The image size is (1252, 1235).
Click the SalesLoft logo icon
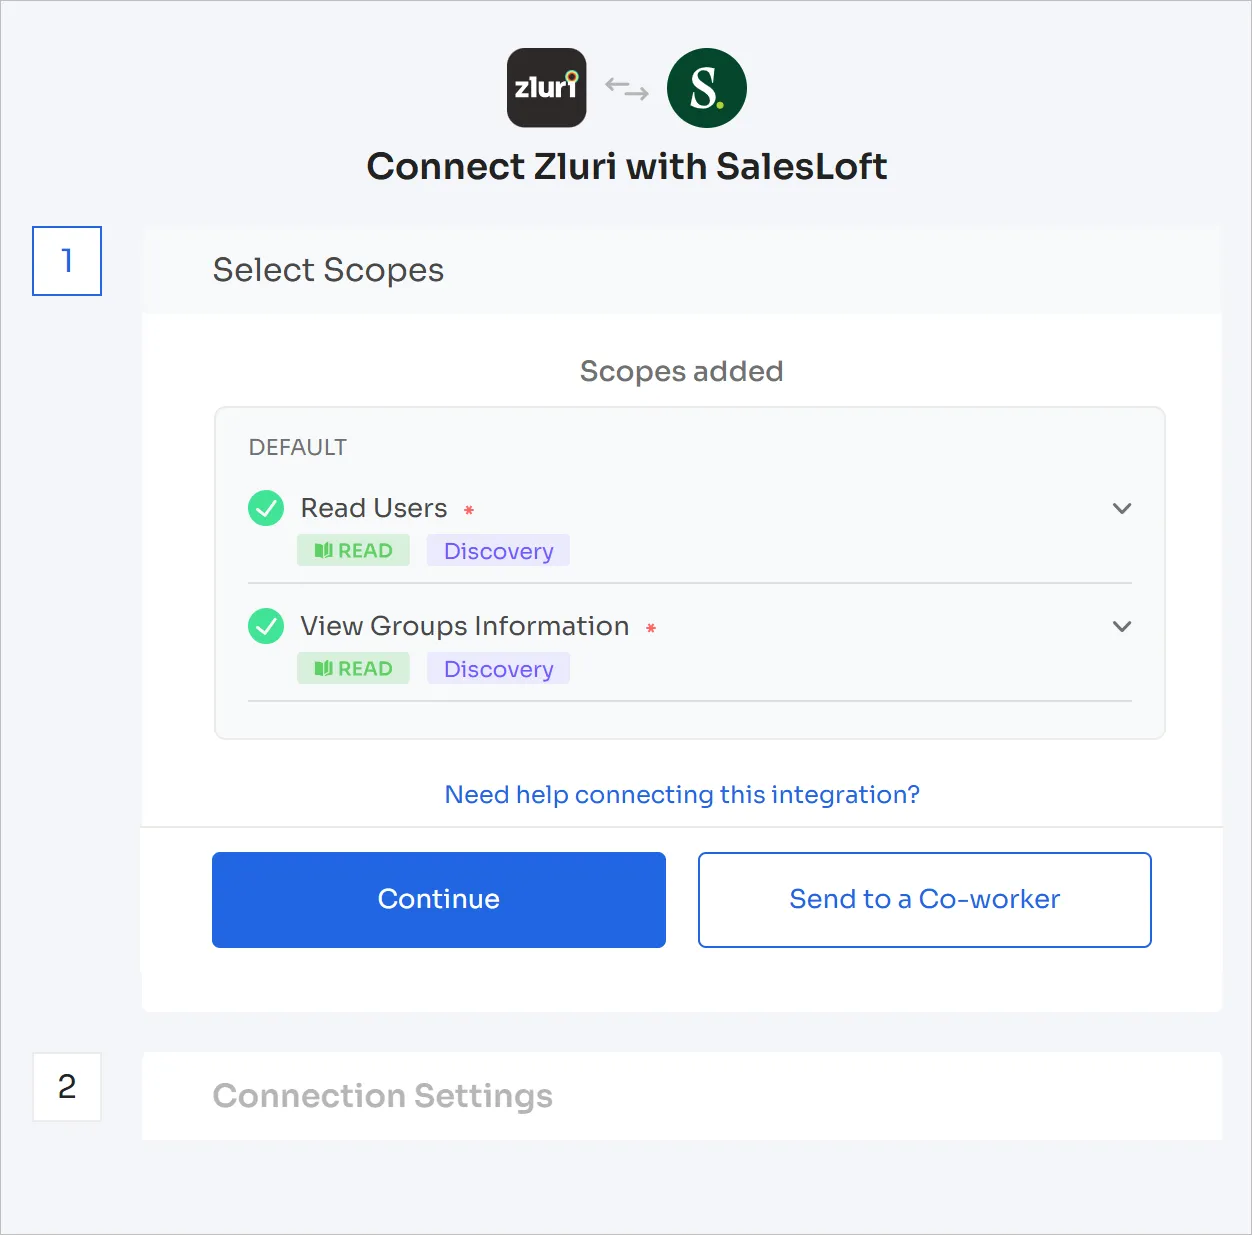[707, 88]
